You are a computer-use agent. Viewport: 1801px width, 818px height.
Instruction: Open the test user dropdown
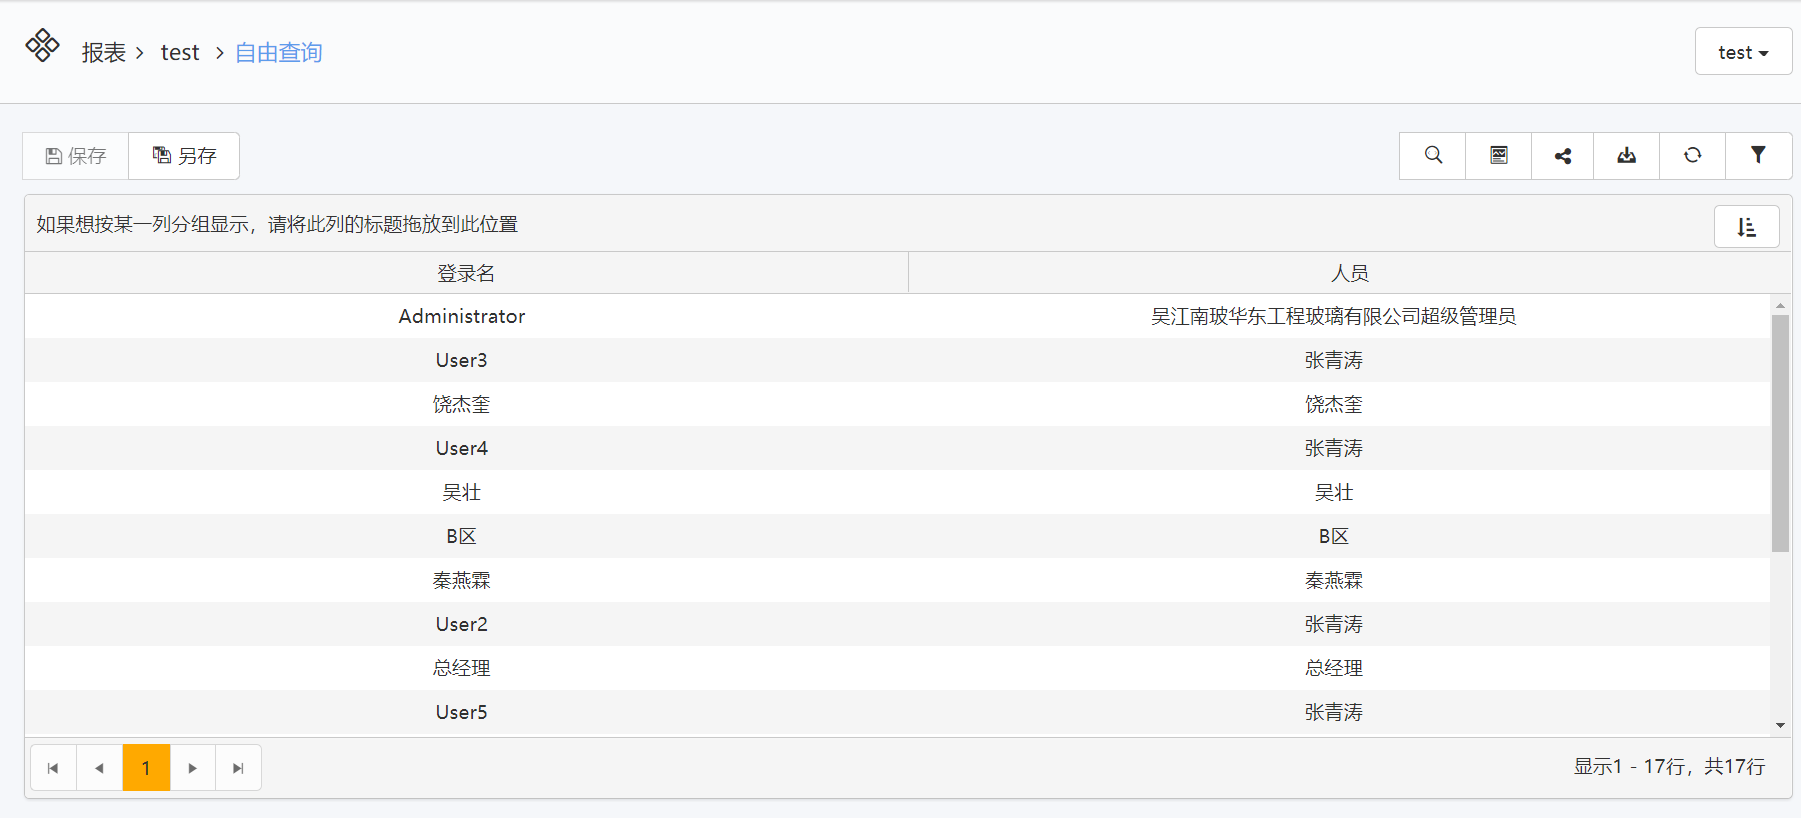click(x=1743, y=52)
